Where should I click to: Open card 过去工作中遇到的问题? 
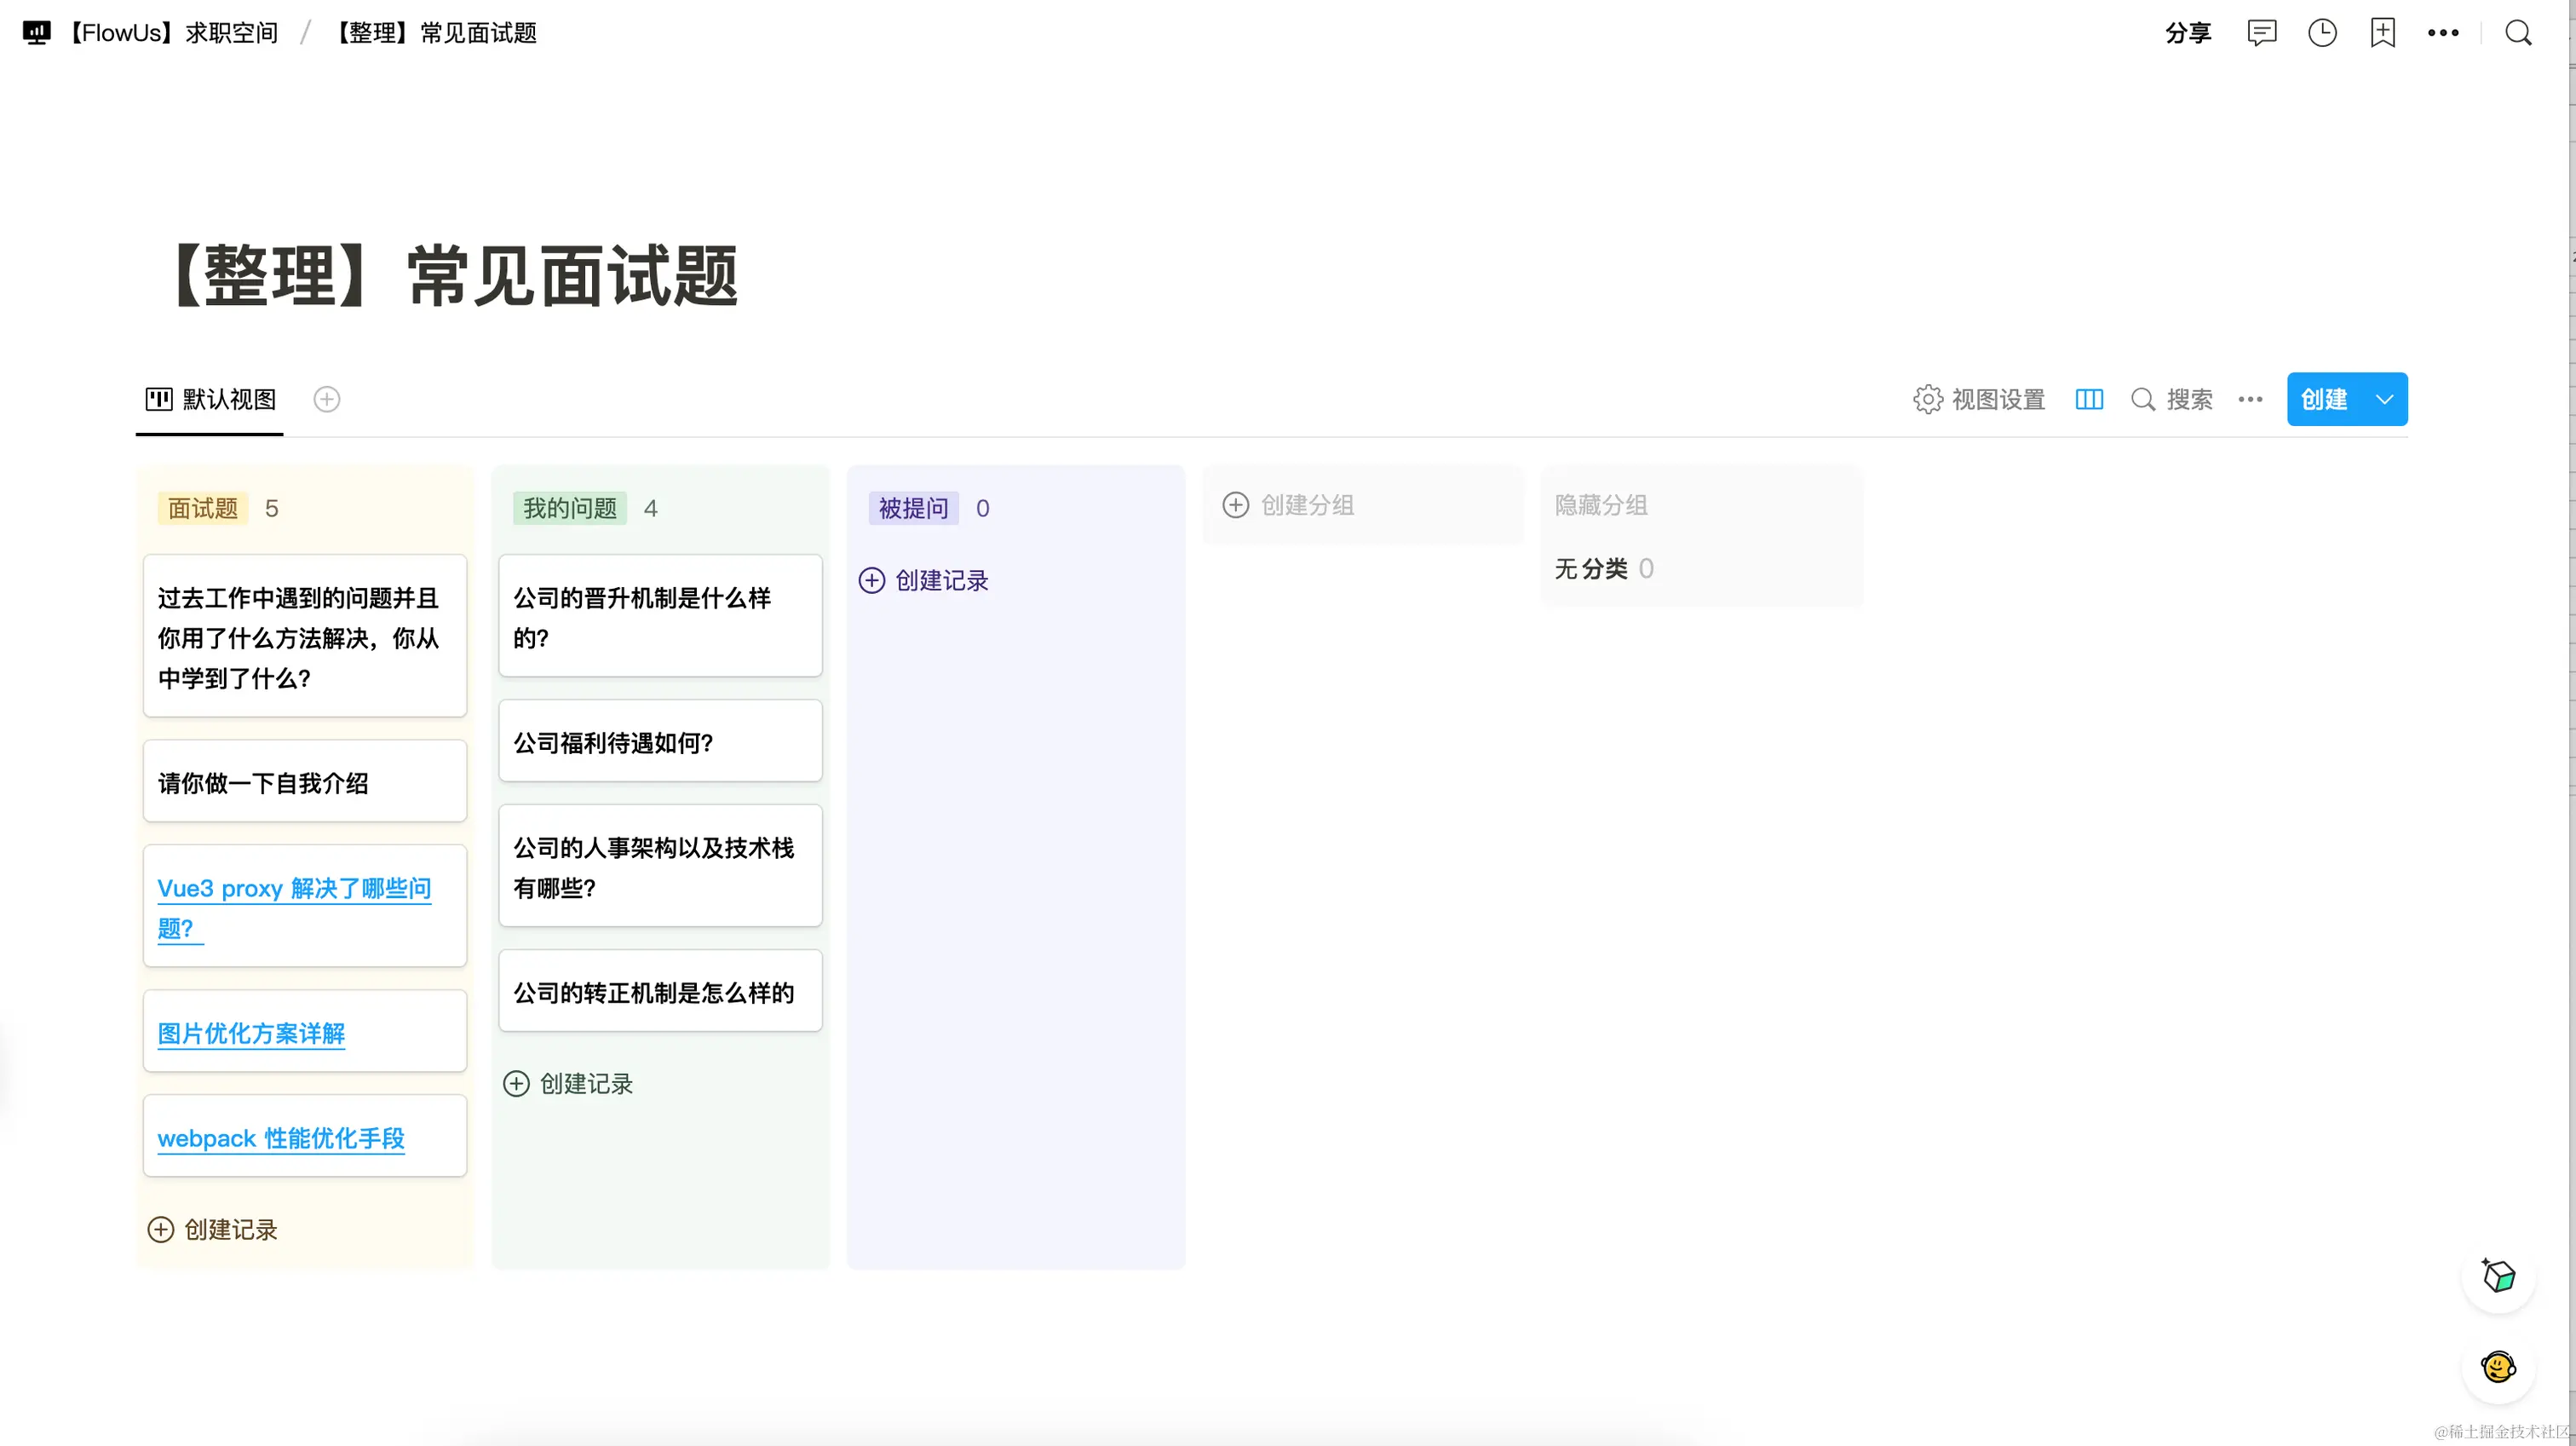tap(305, 636)
